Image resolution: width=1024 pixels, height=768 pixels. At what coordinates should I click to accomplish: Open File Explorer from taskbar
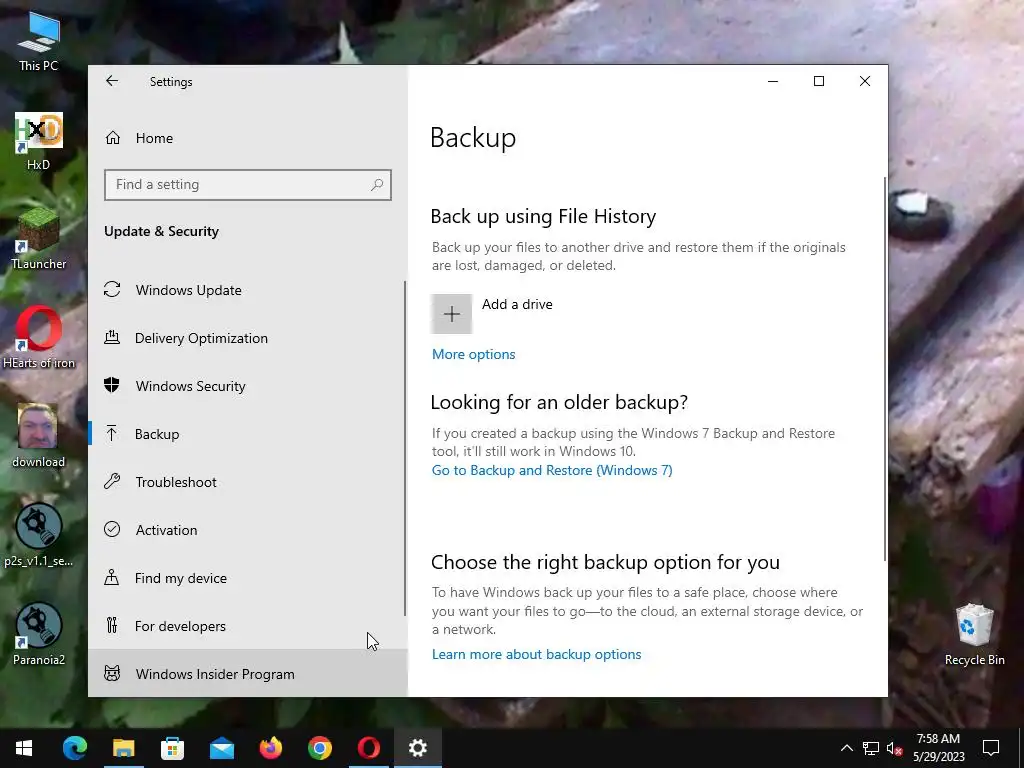[x=123, y=748]
